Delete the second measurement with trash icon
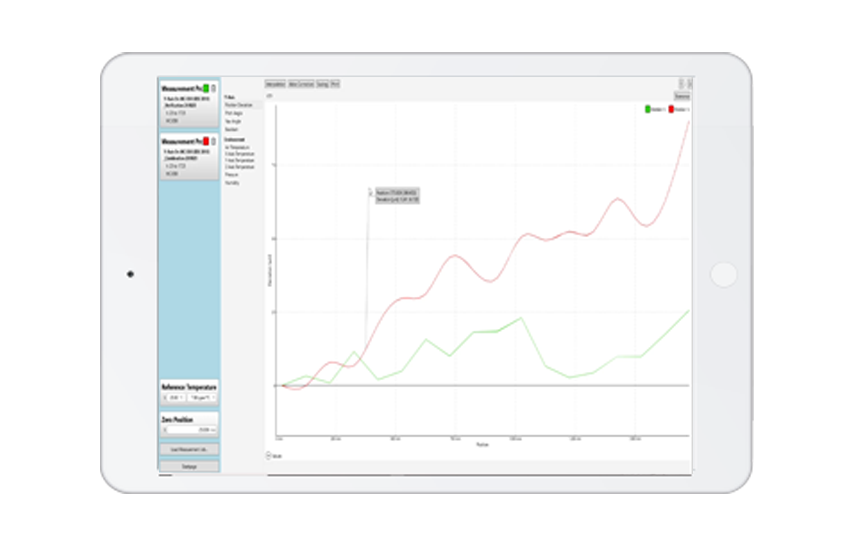Viewport: 850px width, 550px height. (213, 142)
